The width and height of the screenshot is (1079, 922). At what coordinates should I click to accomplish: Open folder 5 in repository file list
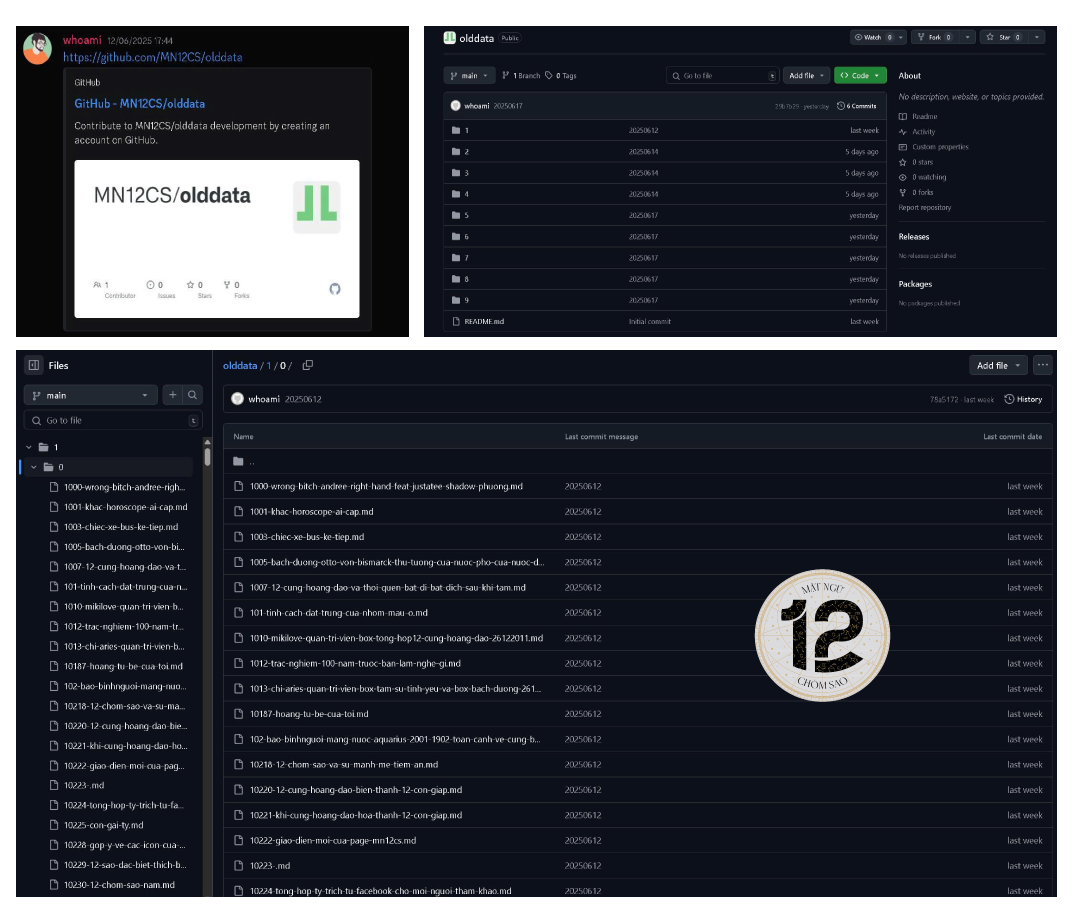click(x=467, y=215)
